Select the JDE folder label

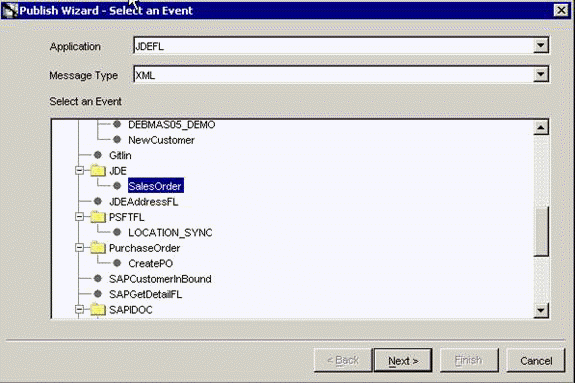point(118,171)
